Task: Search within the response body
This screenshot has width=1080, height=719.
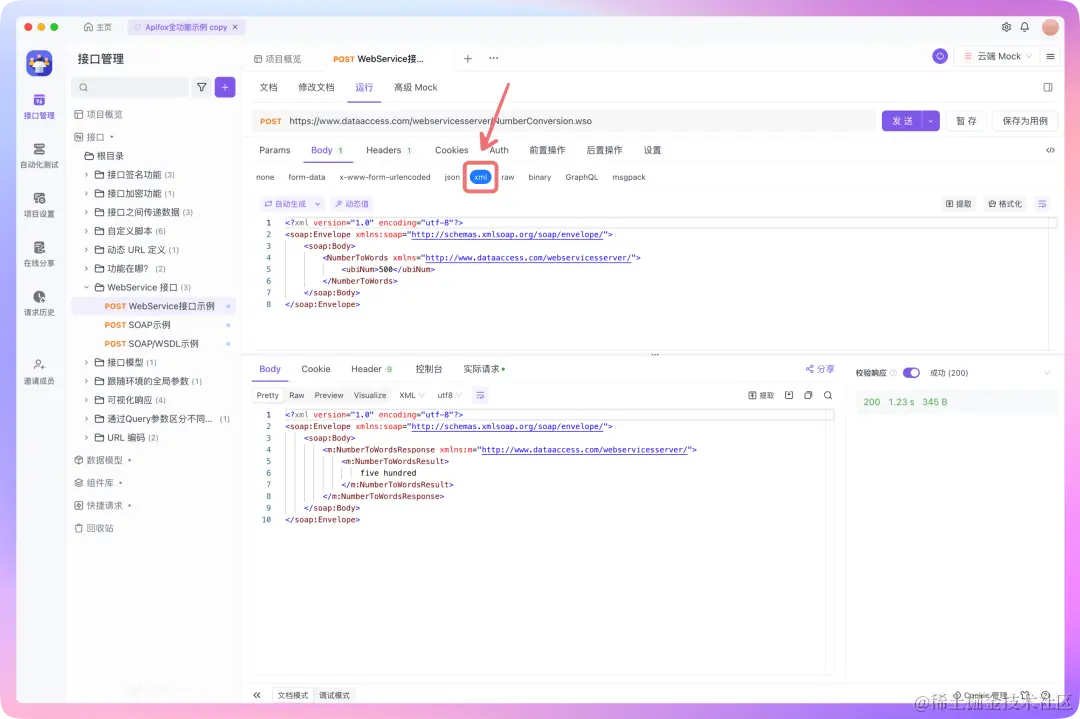Action: 828,395
